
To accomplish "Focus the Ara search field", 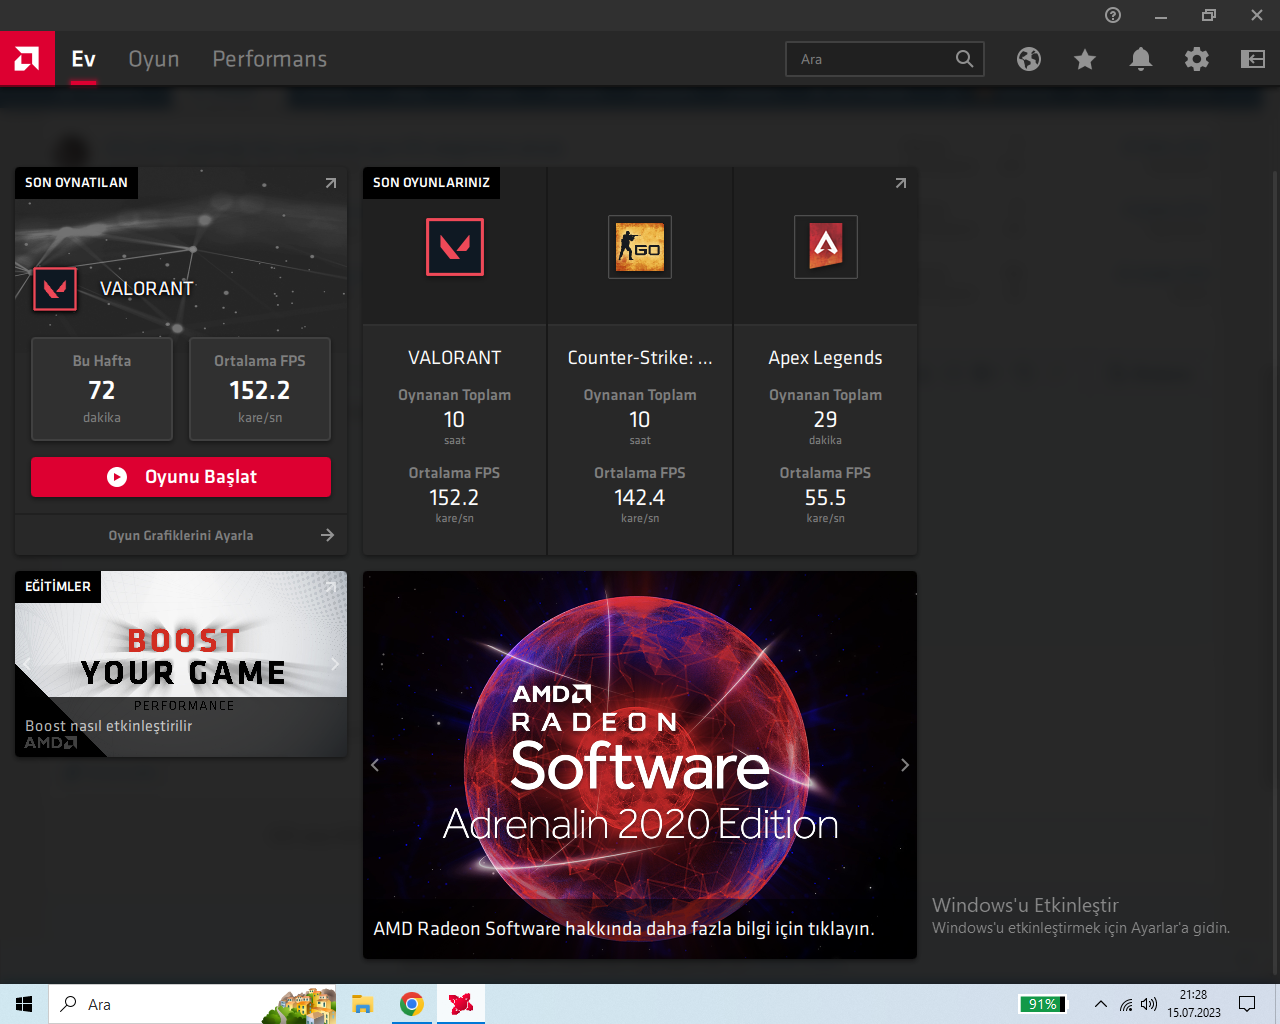I will tap(885, 59).
